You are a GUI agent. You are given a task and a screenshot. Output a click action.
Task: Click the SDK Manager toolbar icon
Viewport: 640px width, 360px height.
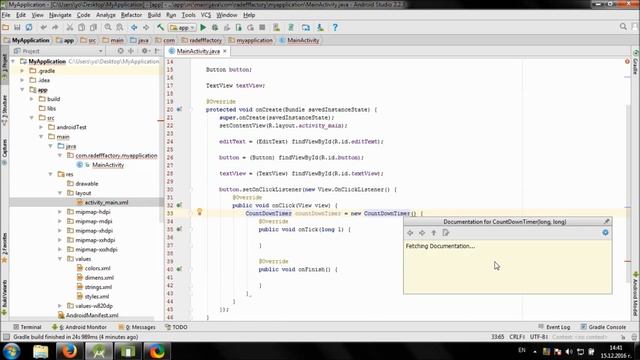coord(320,27)
